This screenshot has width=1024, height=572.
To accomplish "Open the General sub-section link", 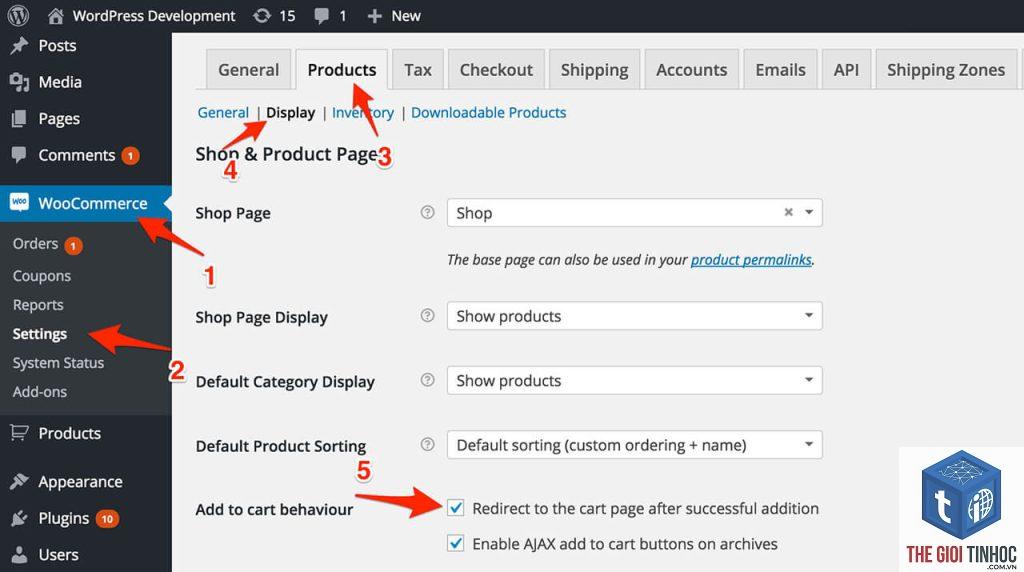I will 223,112.
